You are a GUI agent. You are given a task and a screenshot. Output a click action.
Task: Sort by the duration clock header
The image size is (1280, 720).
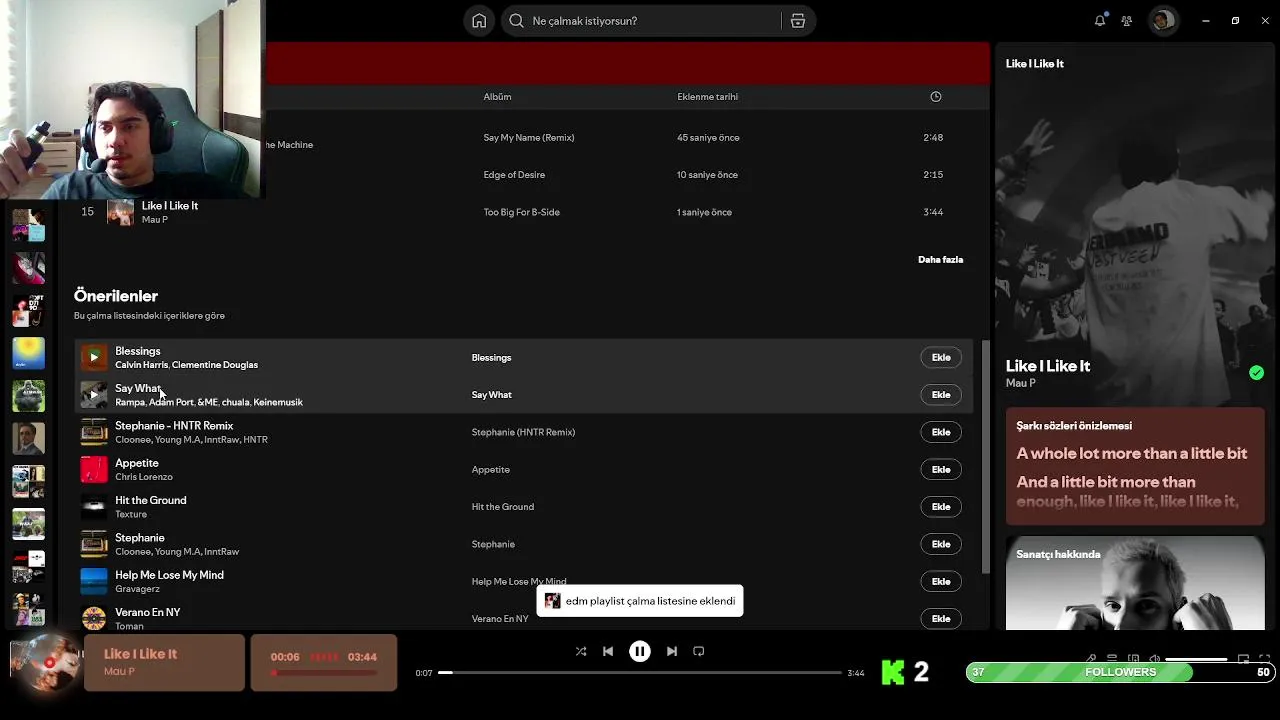pyautogui.click(x=936, y=97)
